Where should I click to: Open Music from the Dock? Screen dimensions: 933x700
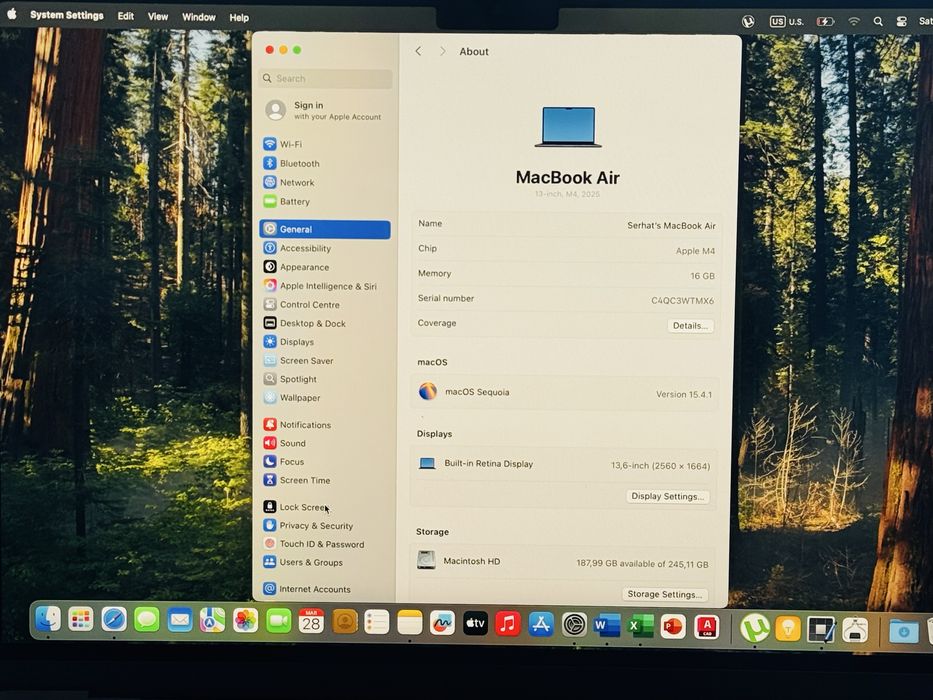(x=508, y=624)
